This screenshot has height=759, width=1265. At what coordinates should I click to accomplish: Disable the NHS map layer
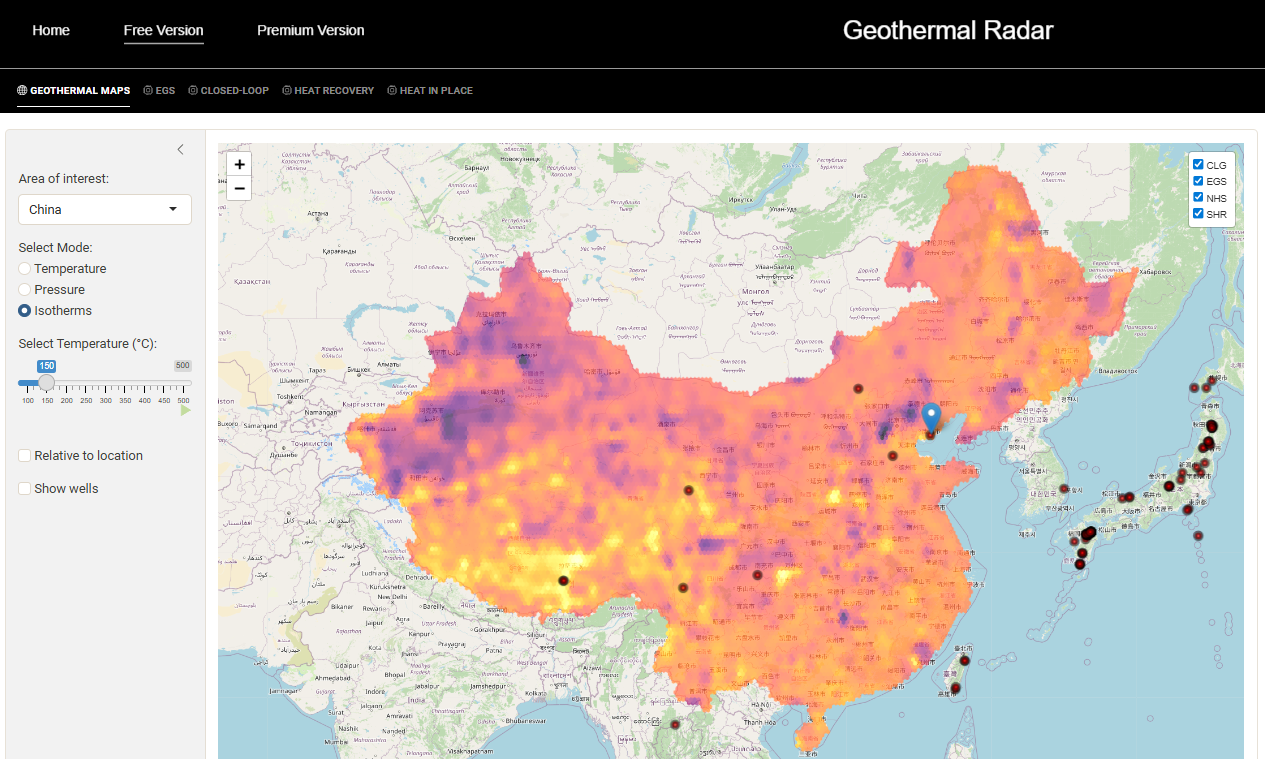(1198, 198)
